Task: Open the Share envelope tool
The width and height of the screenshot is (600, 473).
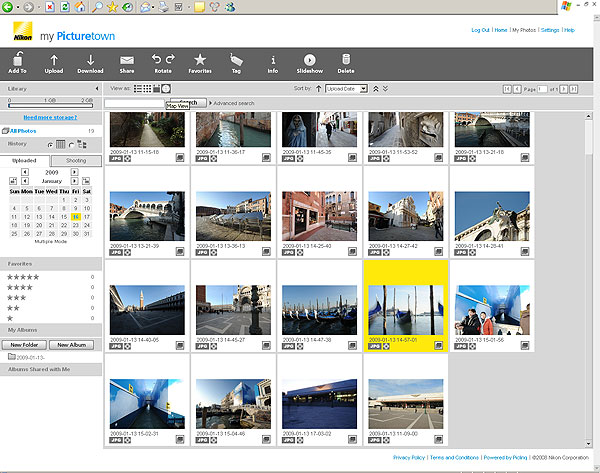Action: pos(127,64)
